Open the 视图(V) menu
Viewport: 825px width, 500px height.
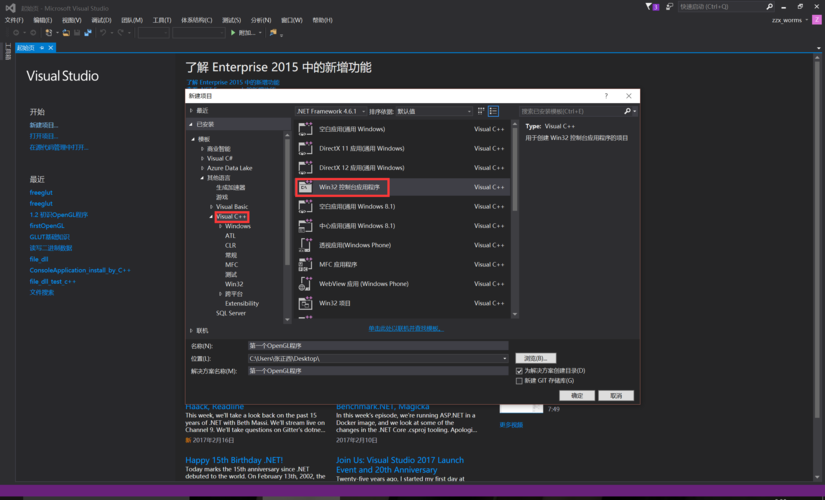(72, 20)
